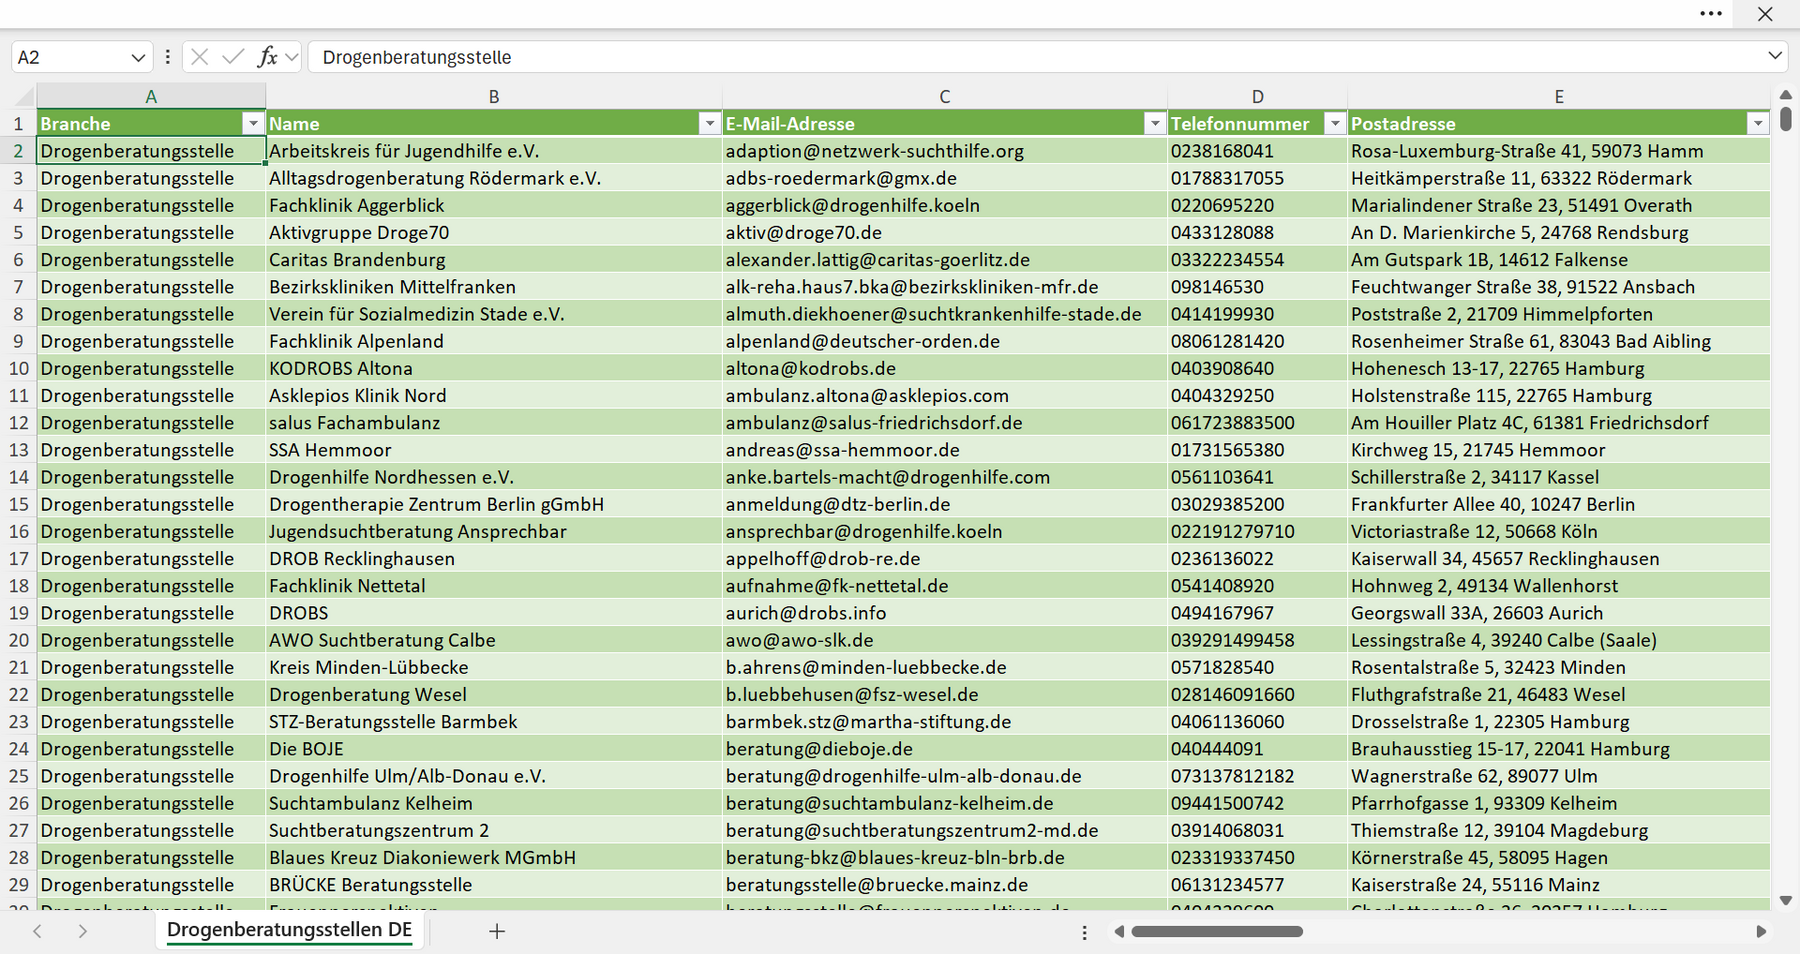
Task: Select cell 'BRÜCKE Beratungsstelle'
Action: click(494, 884)
